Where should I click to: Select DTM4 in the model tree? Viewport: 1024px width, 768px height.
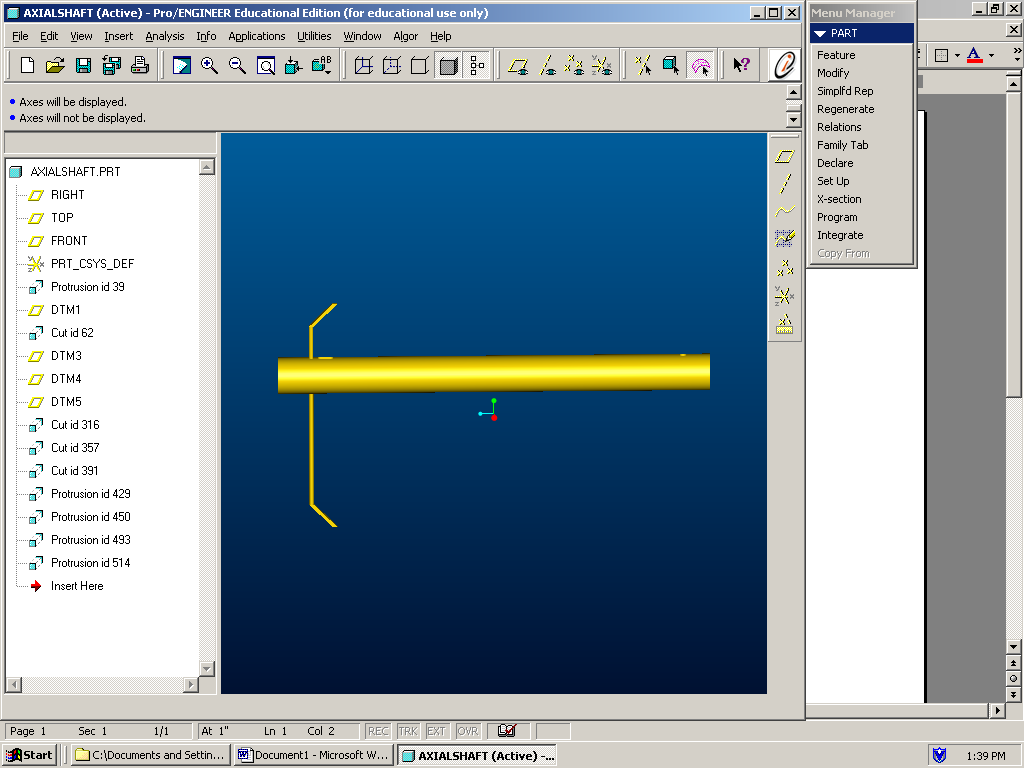click(66, 379)
